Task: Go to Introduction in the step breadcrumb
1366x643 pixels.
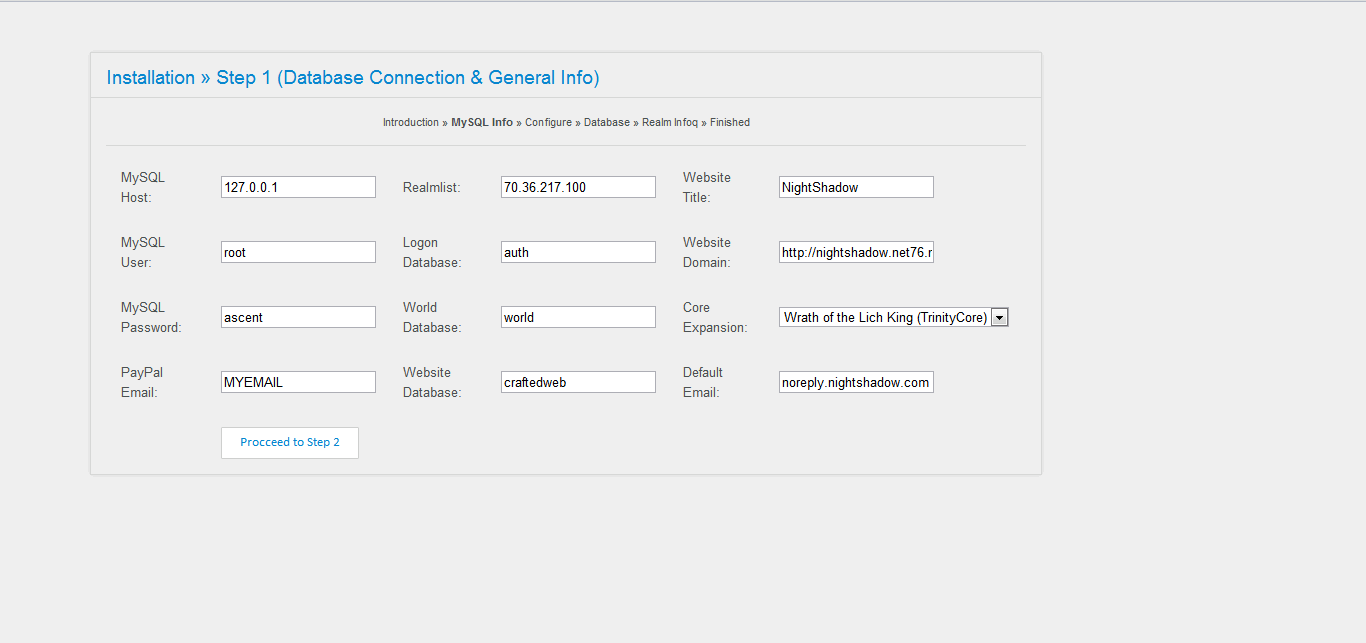Action: (410, 123)
